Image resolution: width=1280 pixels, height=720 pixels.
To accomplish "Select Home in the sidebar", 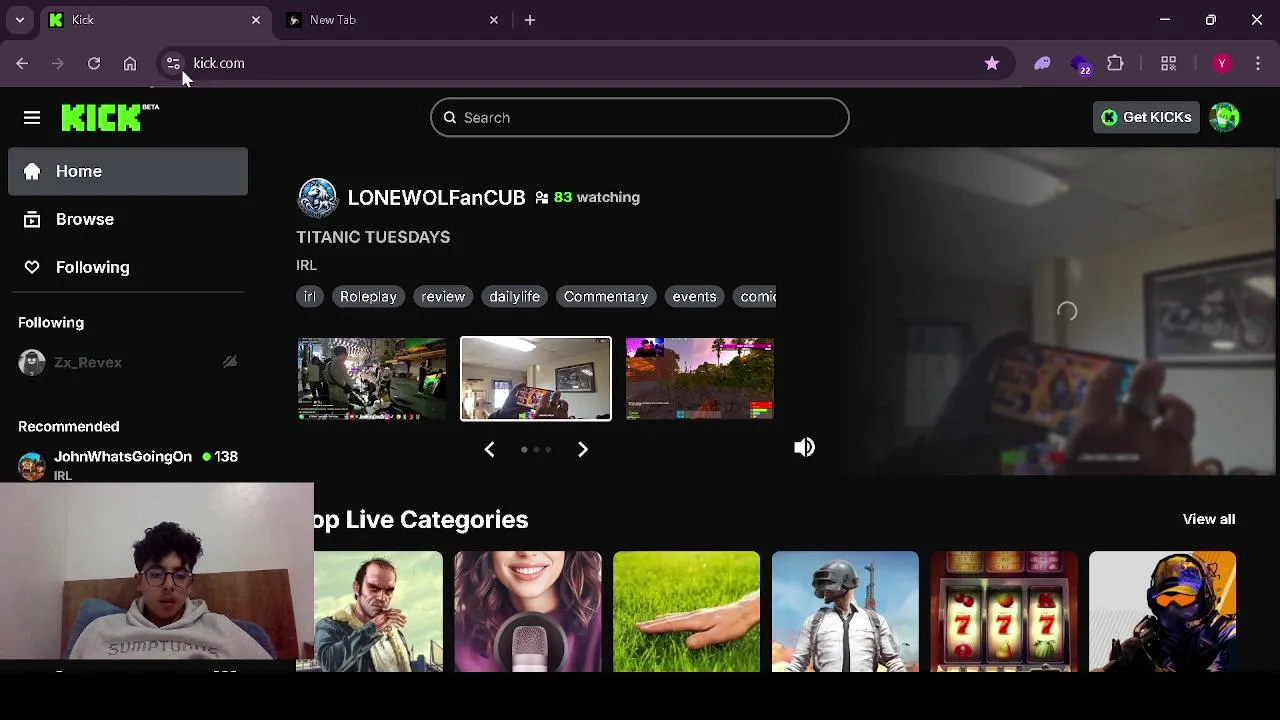I will tap(128, 171).
